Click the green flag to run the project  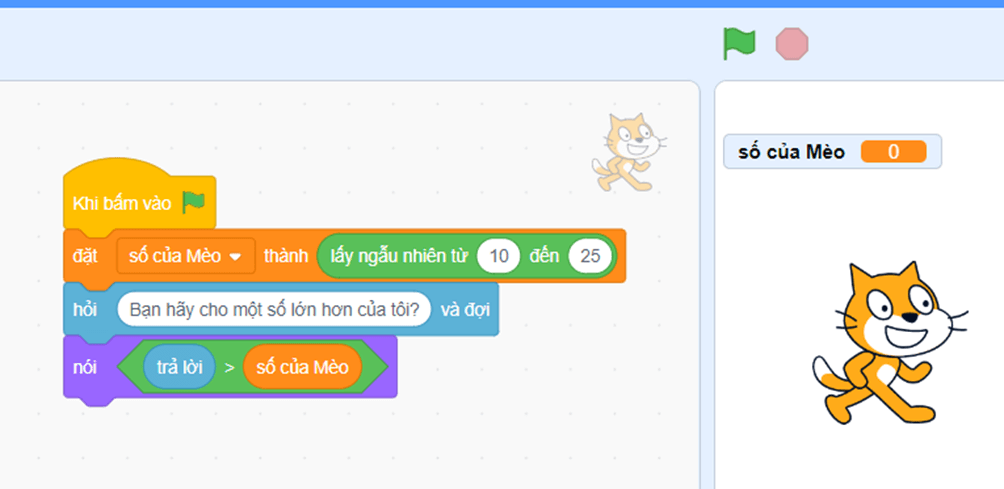coord(739,44)
